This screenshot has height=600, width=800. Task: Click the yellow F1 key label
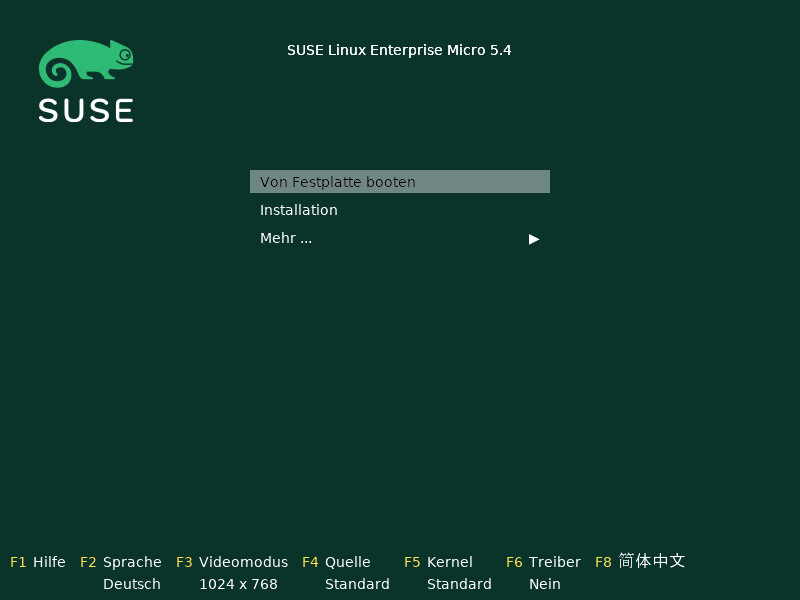tap(18, 562)
